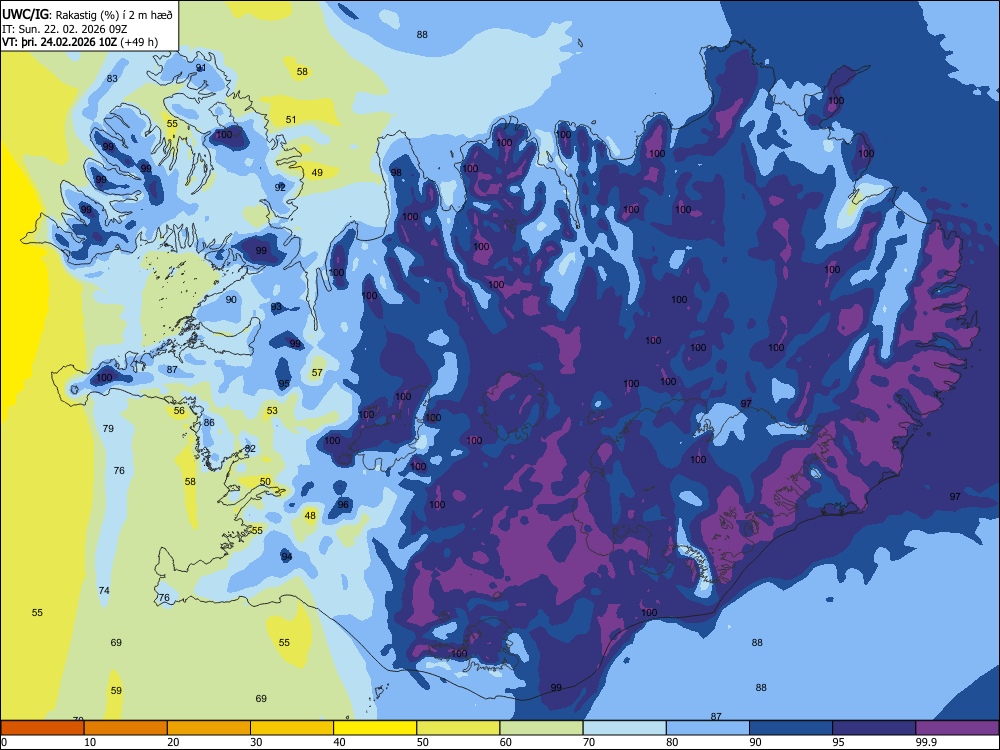Click the legend scale label '70'

589,742
